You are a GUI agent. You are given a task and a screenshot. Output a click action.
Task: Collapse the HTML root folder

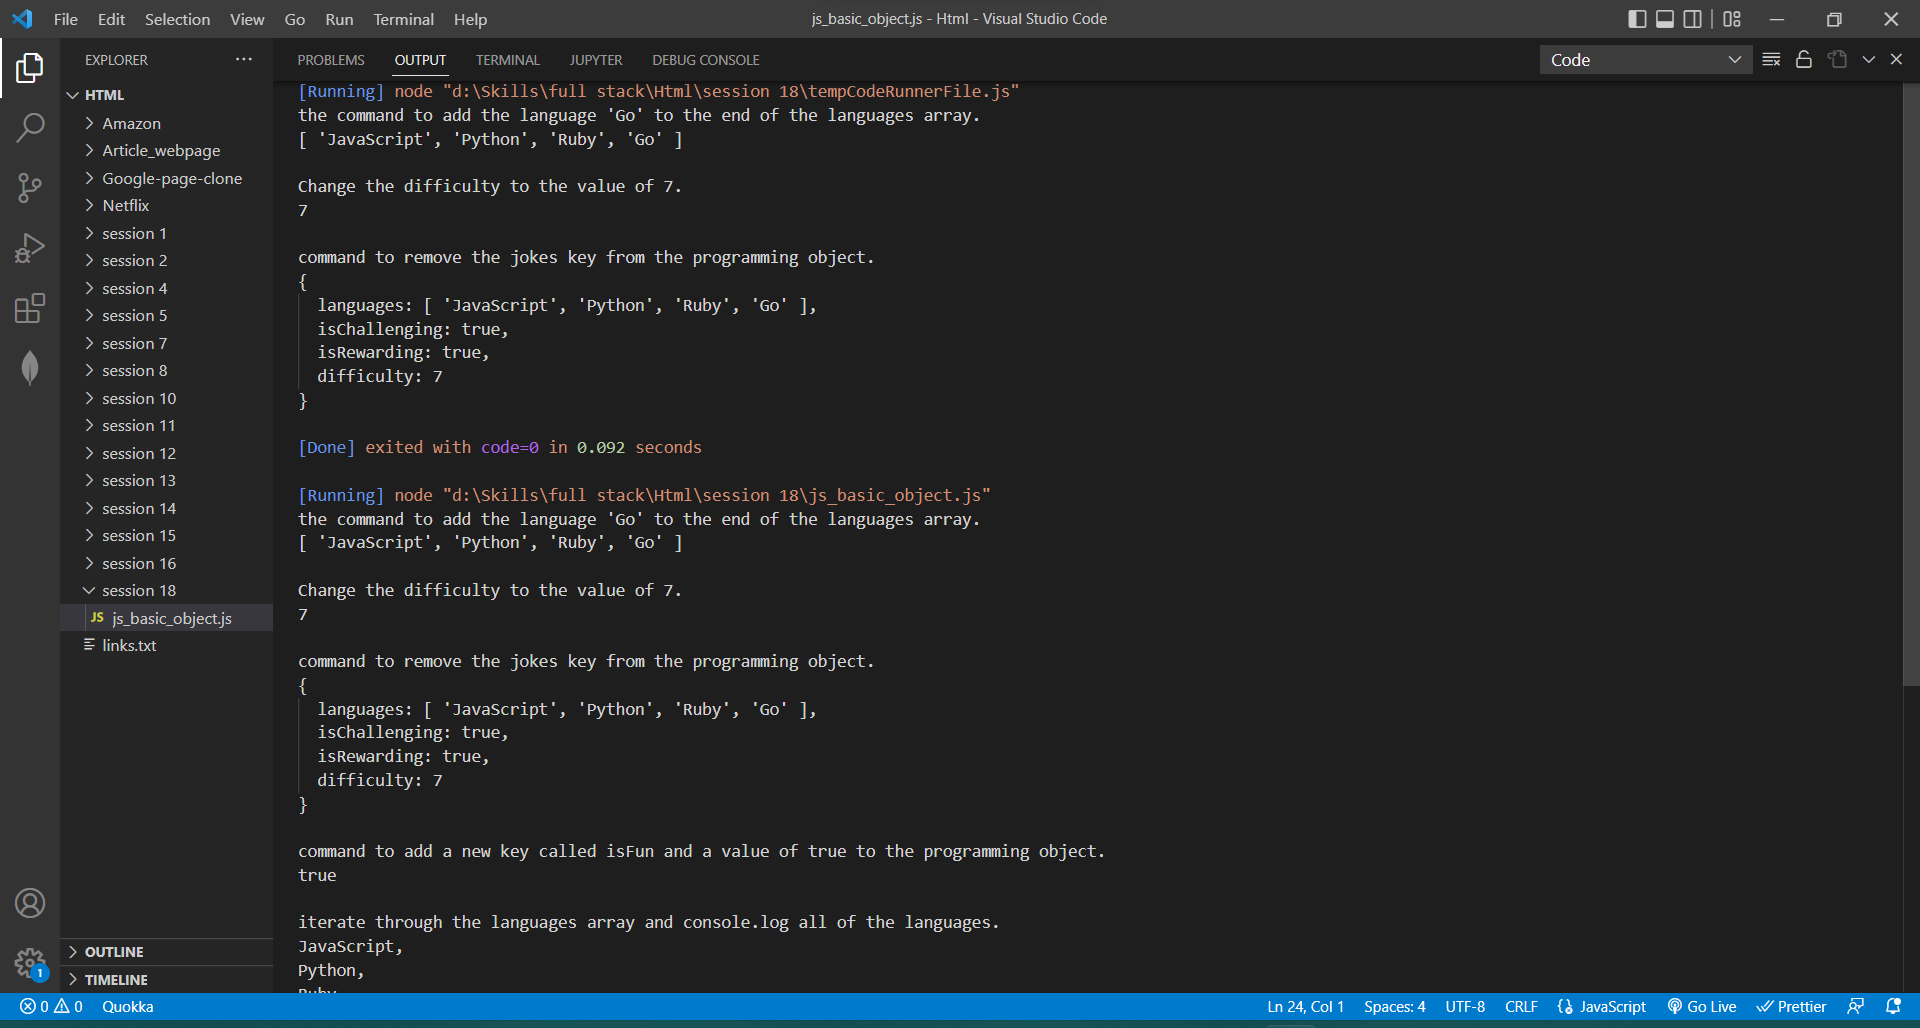click(166, 95)
